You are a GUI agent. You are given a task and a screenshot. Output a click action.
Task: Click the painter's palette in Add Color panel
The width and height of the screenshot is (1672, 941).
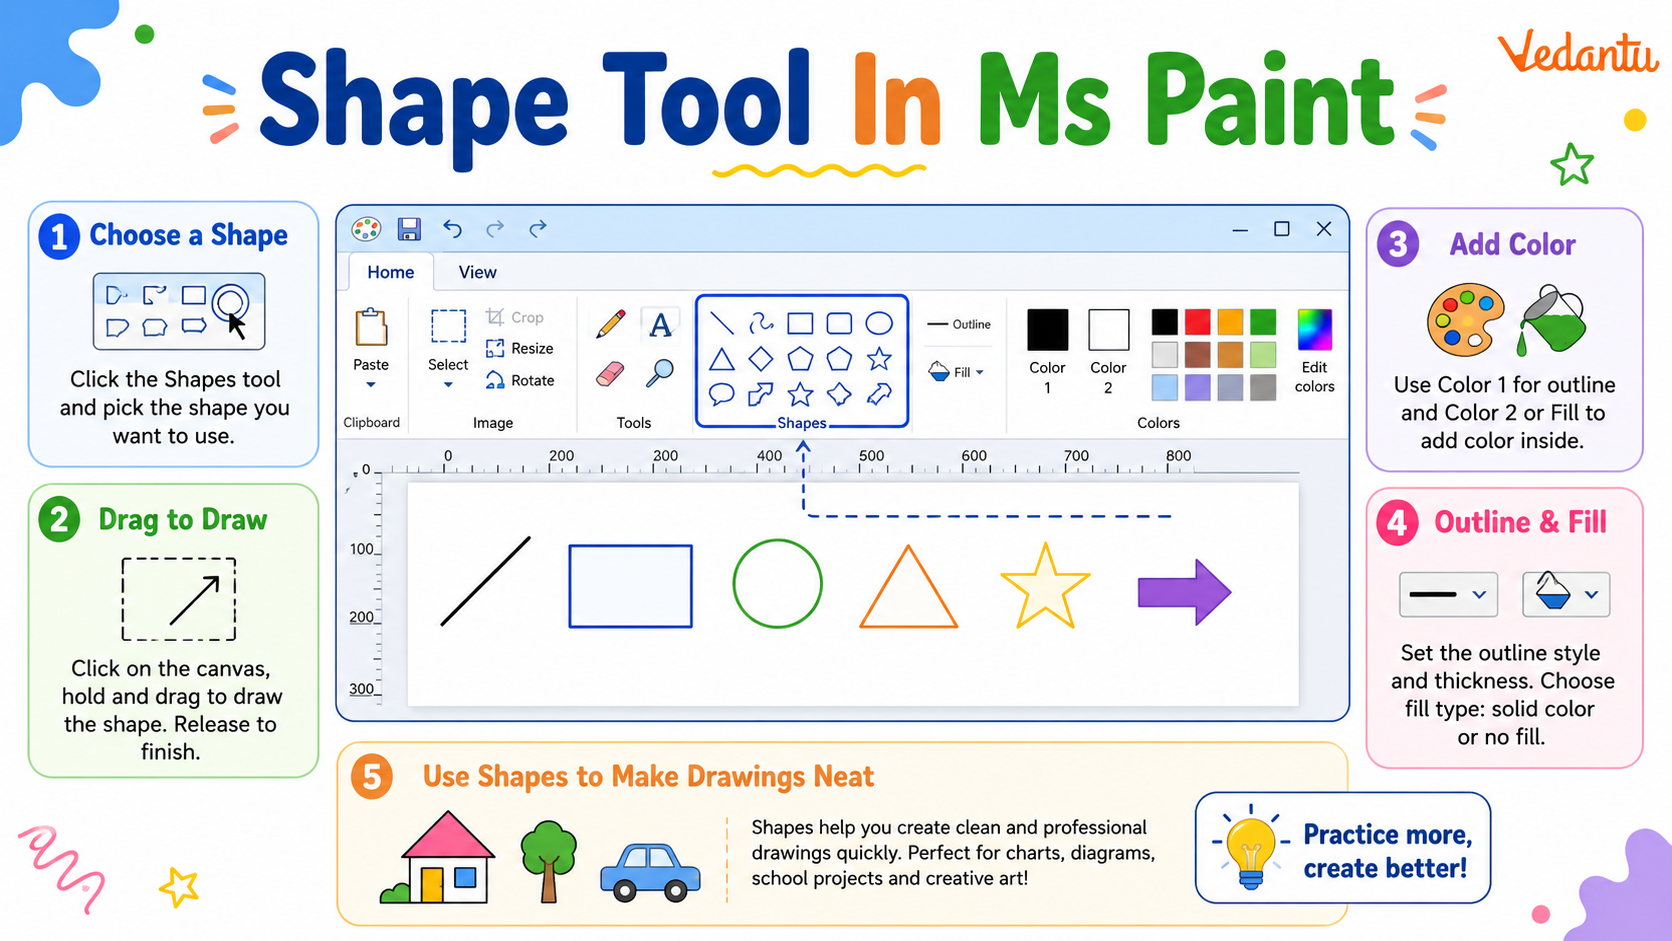pos(1466,320)
